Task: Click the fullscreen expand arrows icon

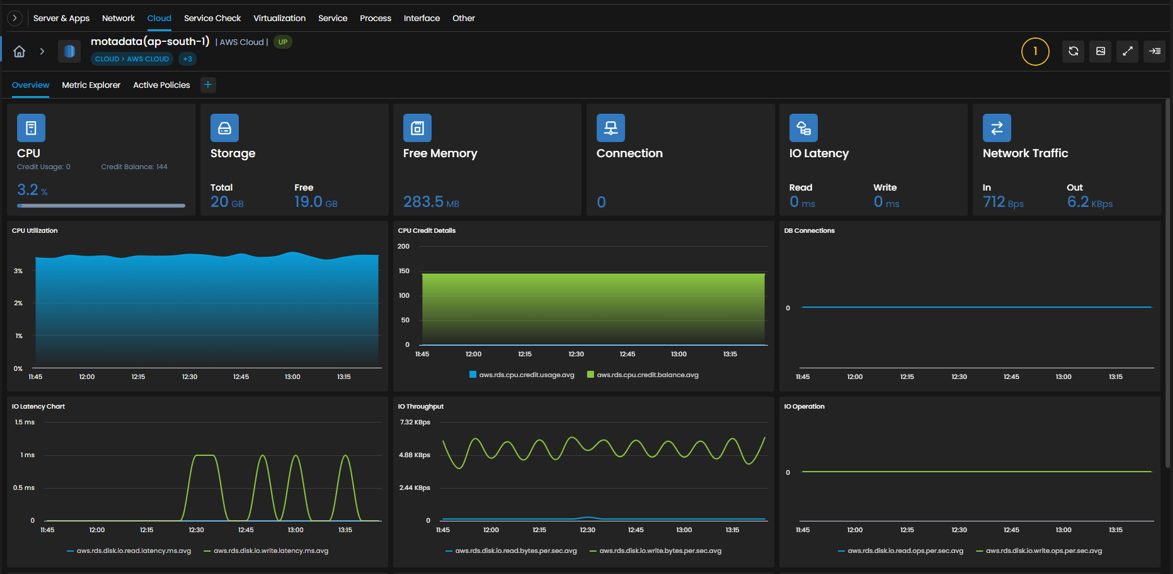Action: [1127, 51]
